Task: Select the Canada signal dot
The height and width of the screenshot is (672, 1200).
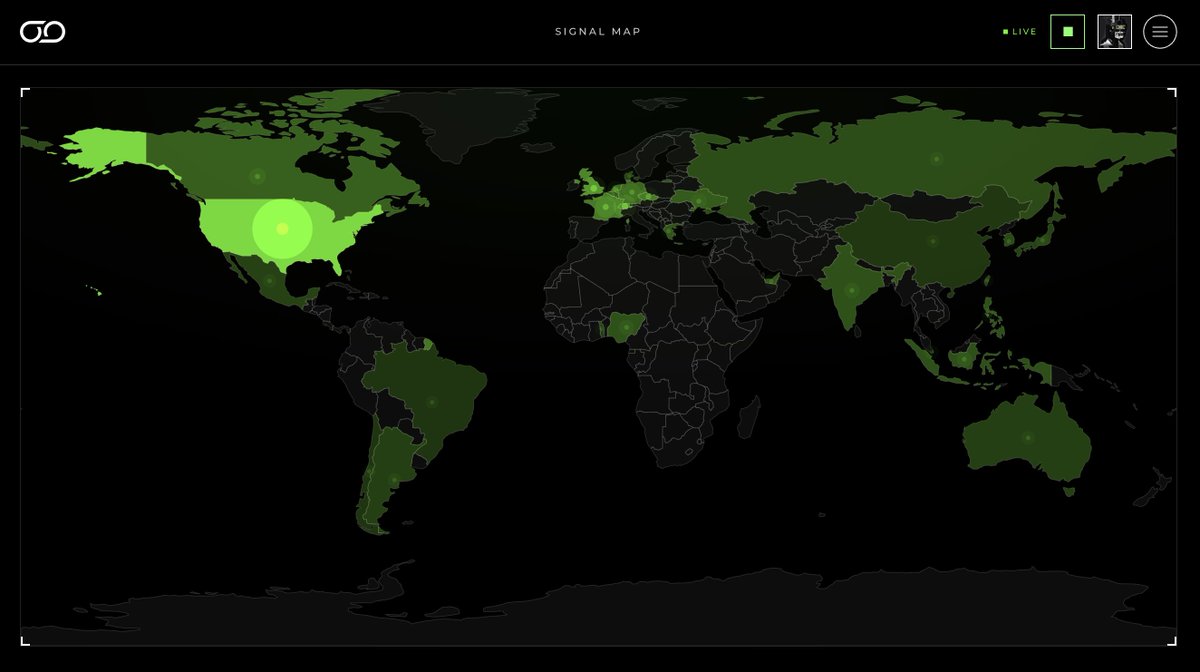Action: [257, 176]
